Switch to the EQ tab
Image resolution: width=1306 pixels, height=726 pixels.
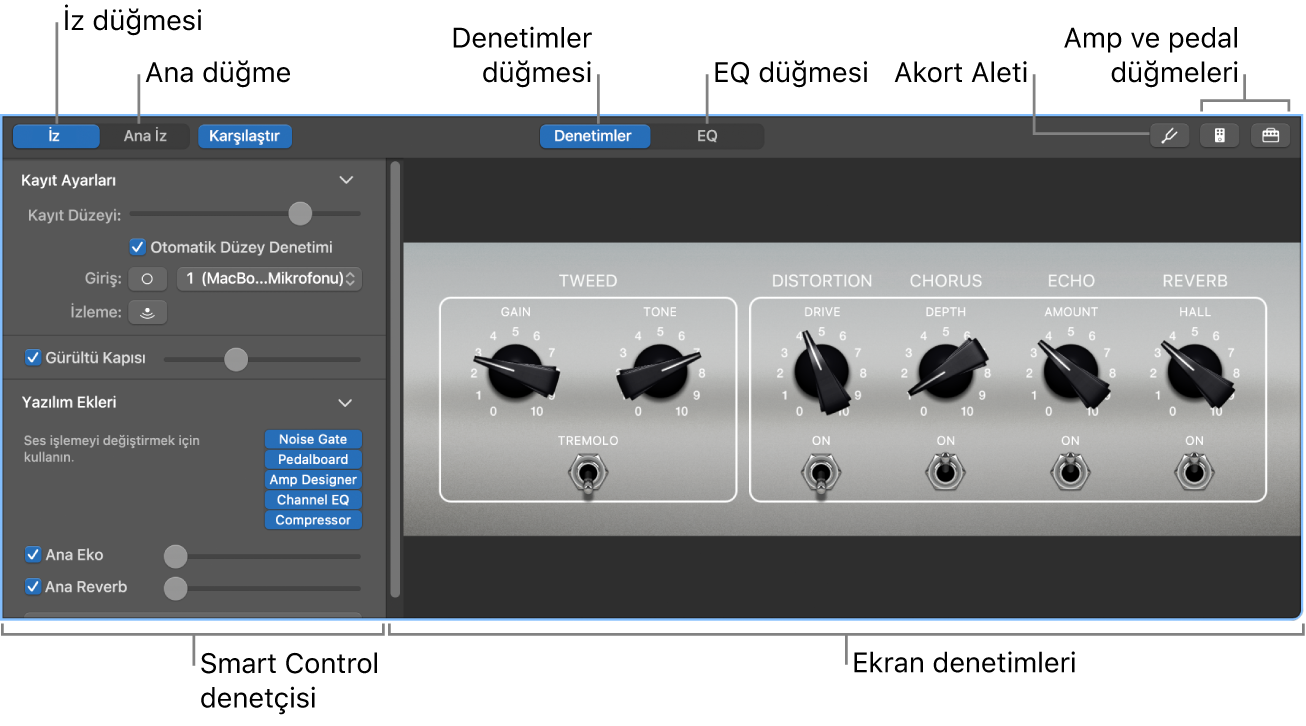[706, 136]
